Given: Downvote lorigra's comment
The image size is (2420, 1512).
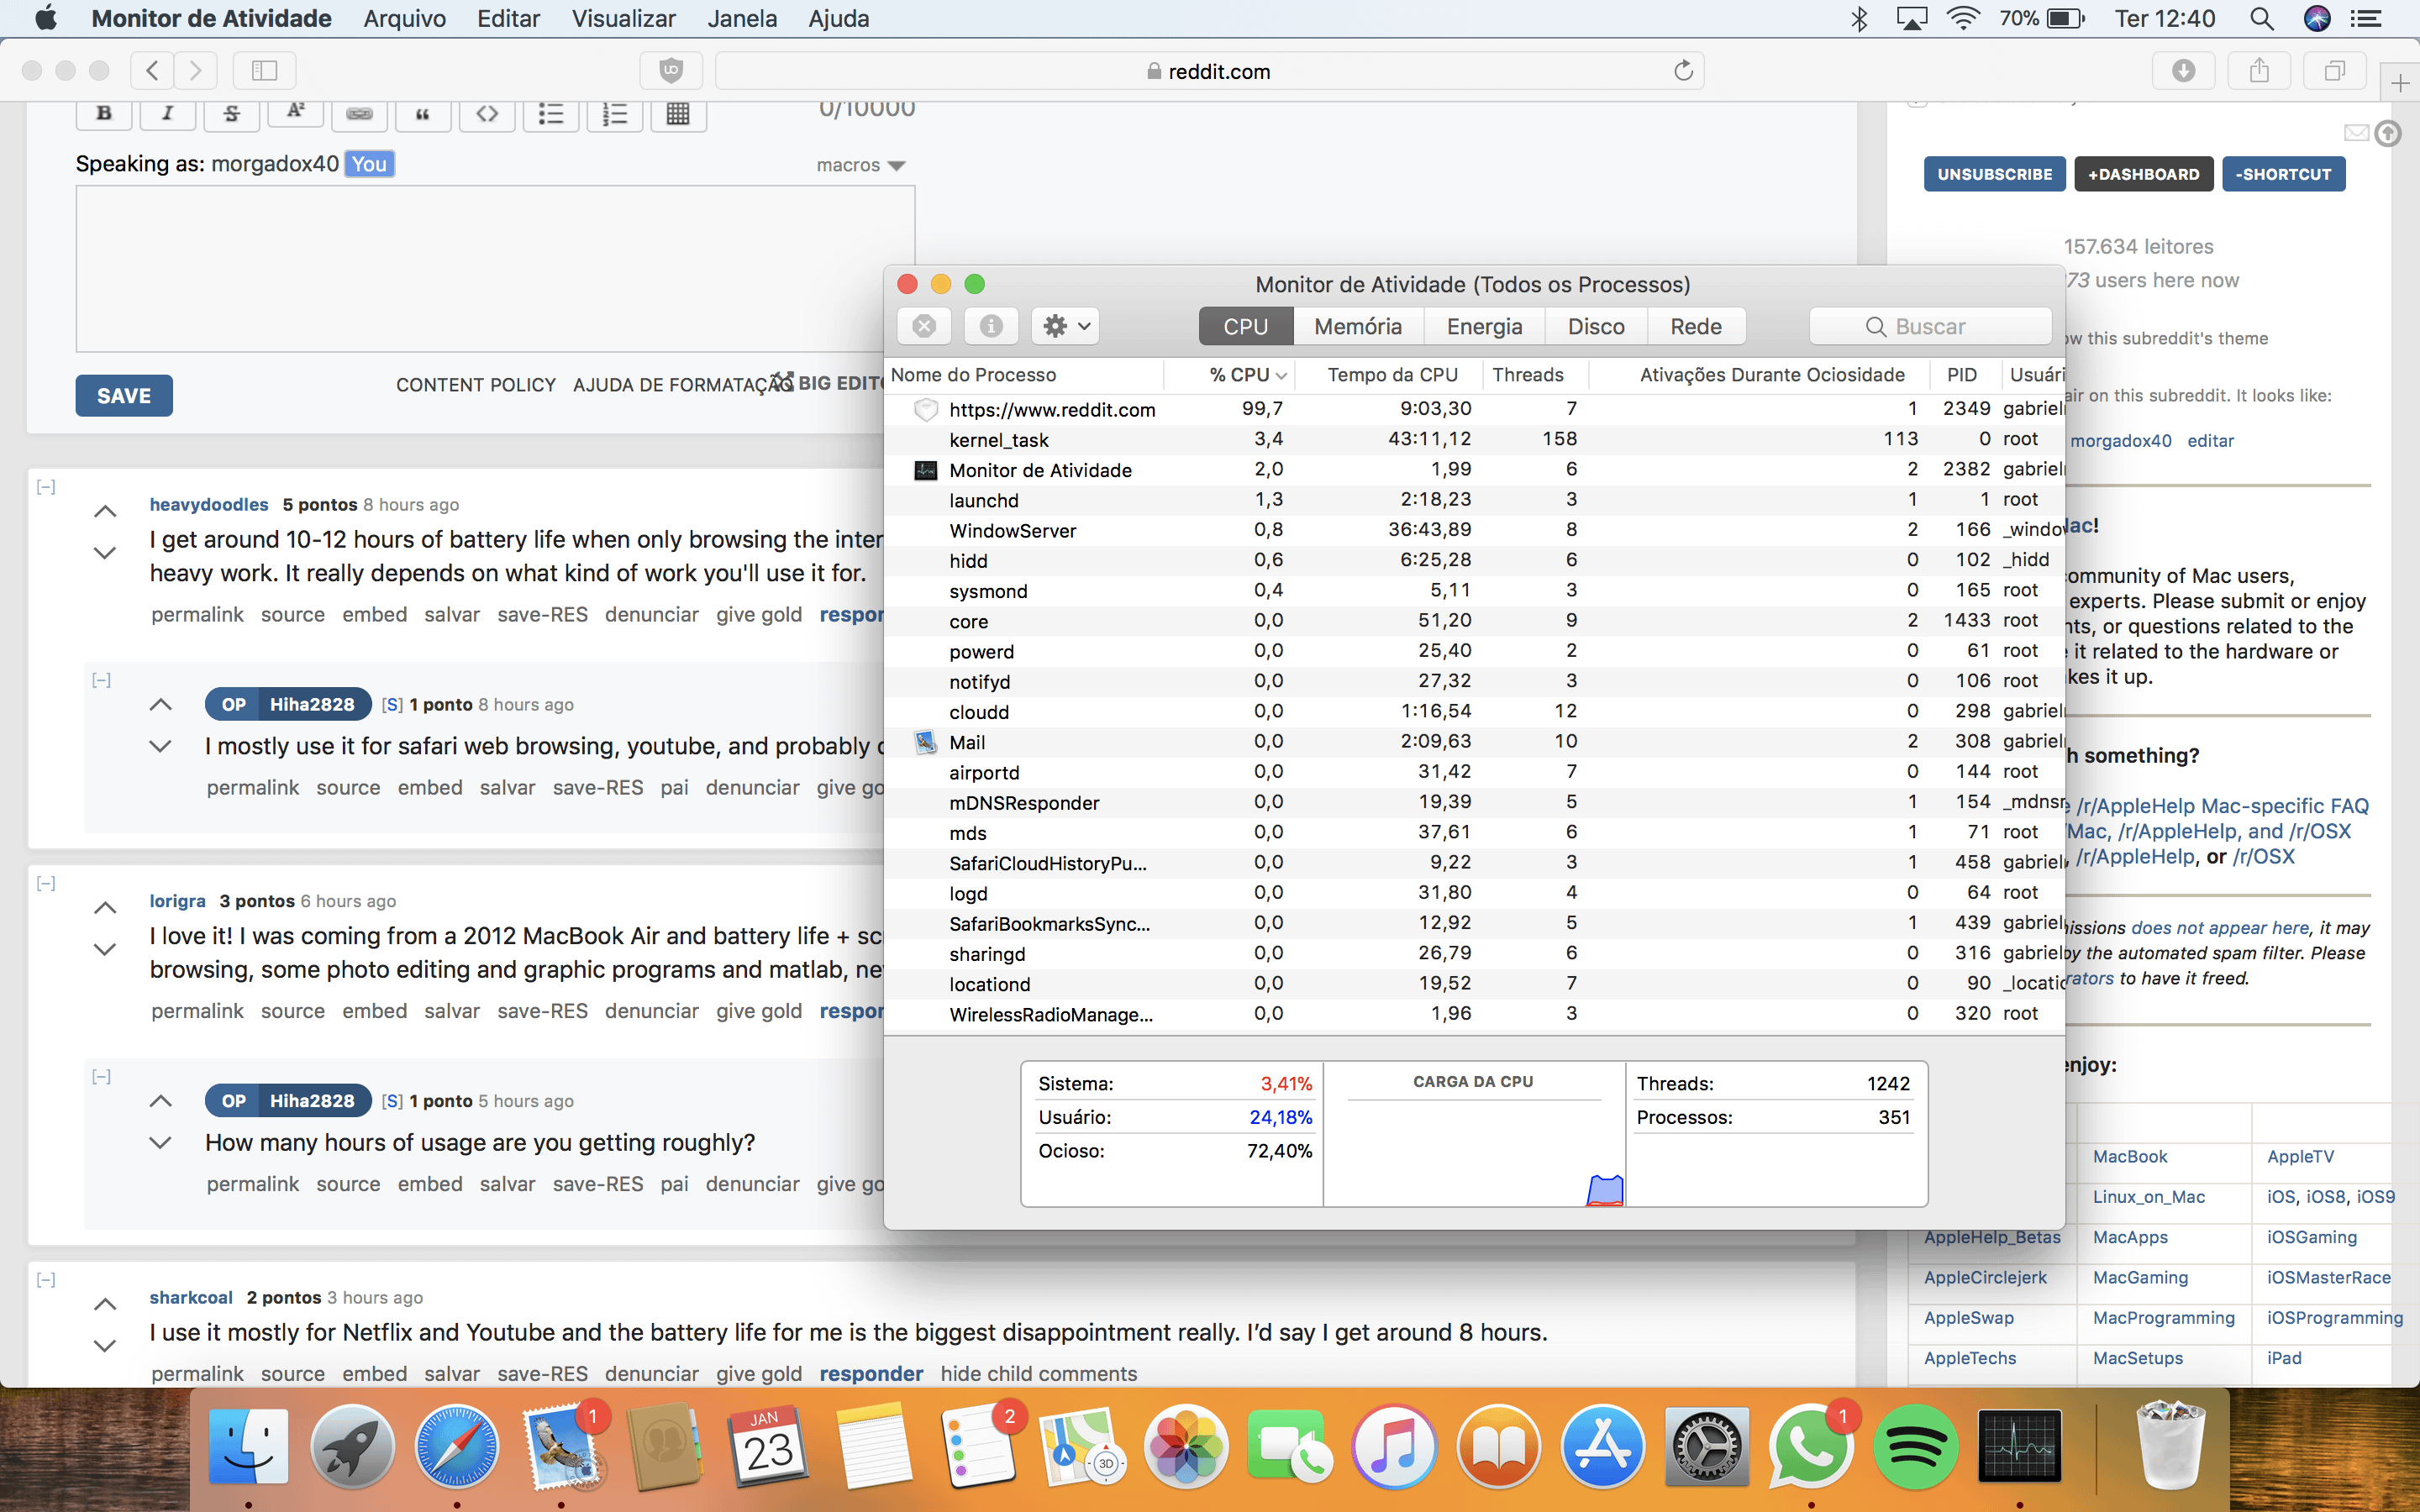Looking at the screenshot, I should click(105, 949).
